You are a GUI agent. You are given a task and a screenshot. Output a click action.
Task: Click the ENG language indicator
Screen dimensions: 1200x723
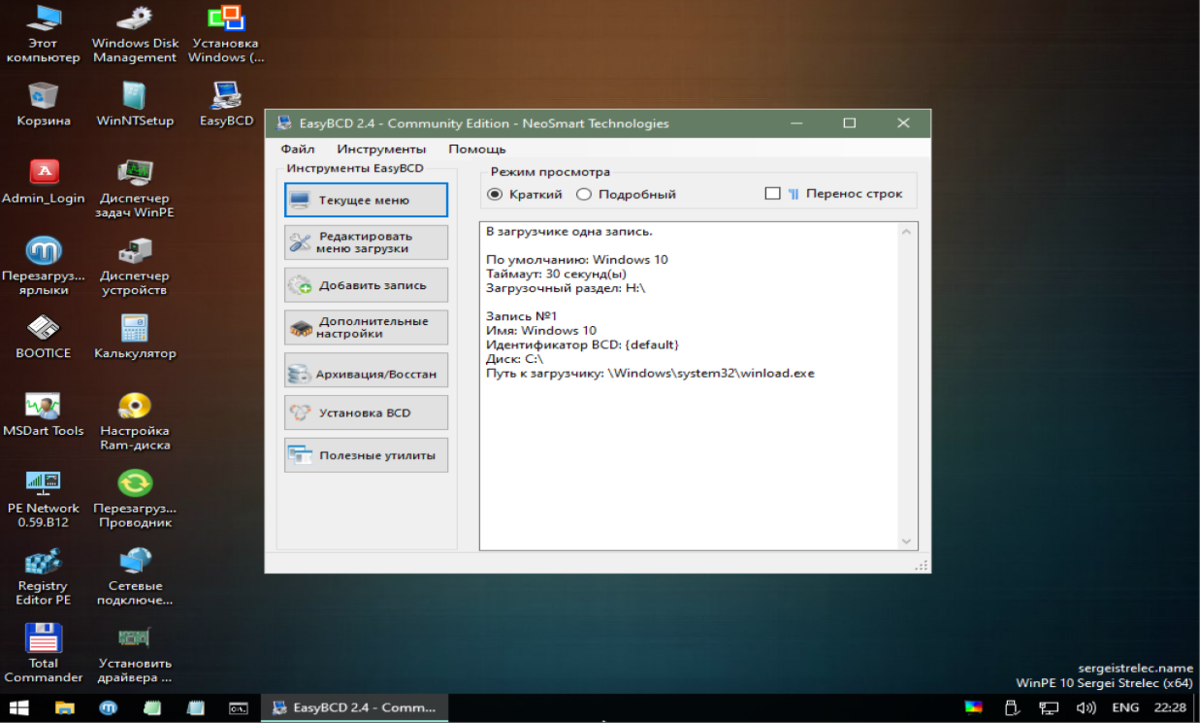point(1125,708)
